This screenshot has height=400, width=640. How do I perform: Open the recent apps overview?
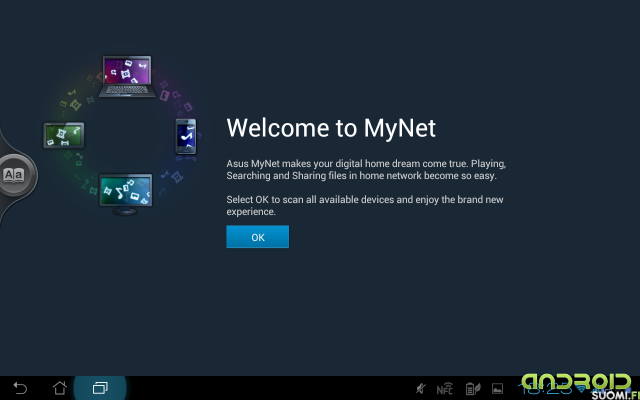point(100,388)
